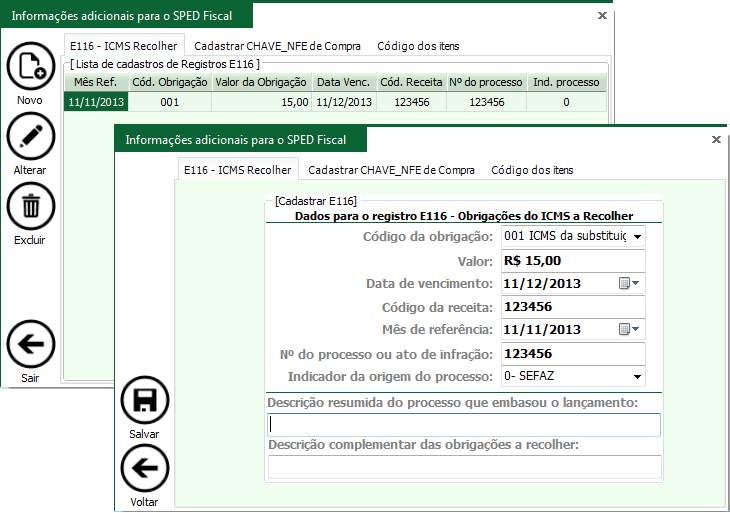
Task: Switch to Código dos itens tab in front window
Action: (x=532, y=170)
